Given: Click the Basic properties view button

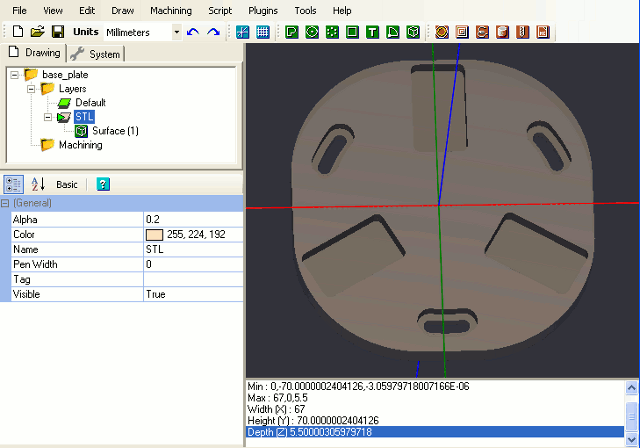Looking at the screenshot, I should tap(67, 184).
